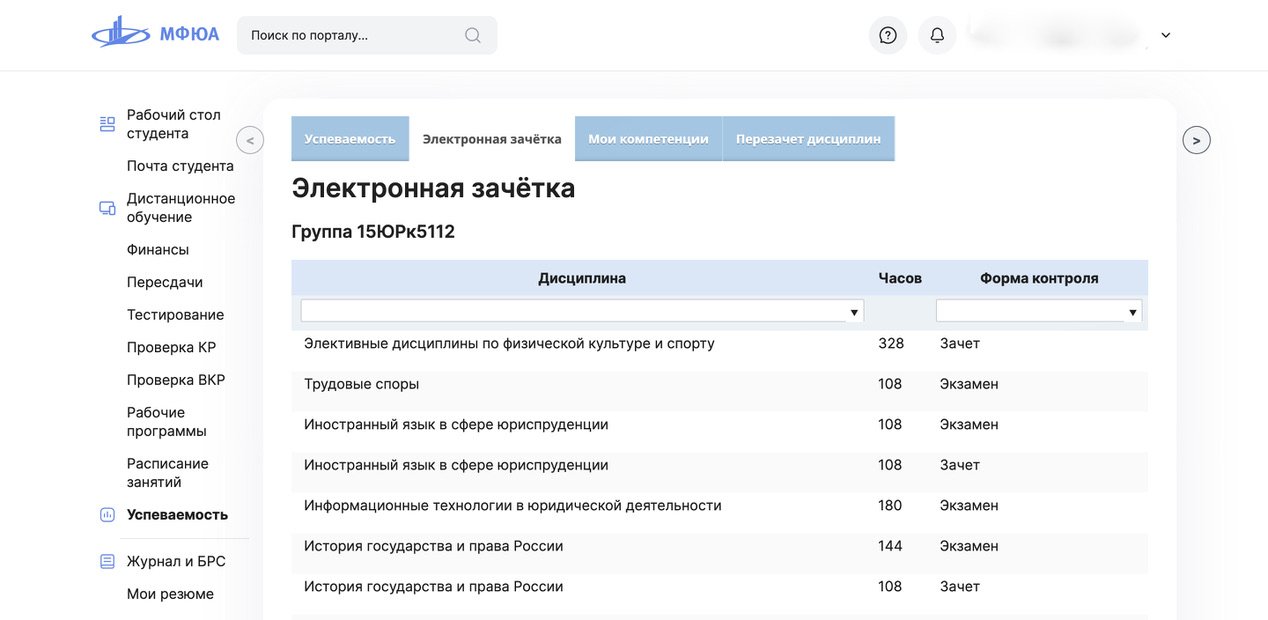Screen dimensions: 1268x620
Task: Open Расписание занятий in sidebar
Action: pyautogui.click(x=167, y=473)
